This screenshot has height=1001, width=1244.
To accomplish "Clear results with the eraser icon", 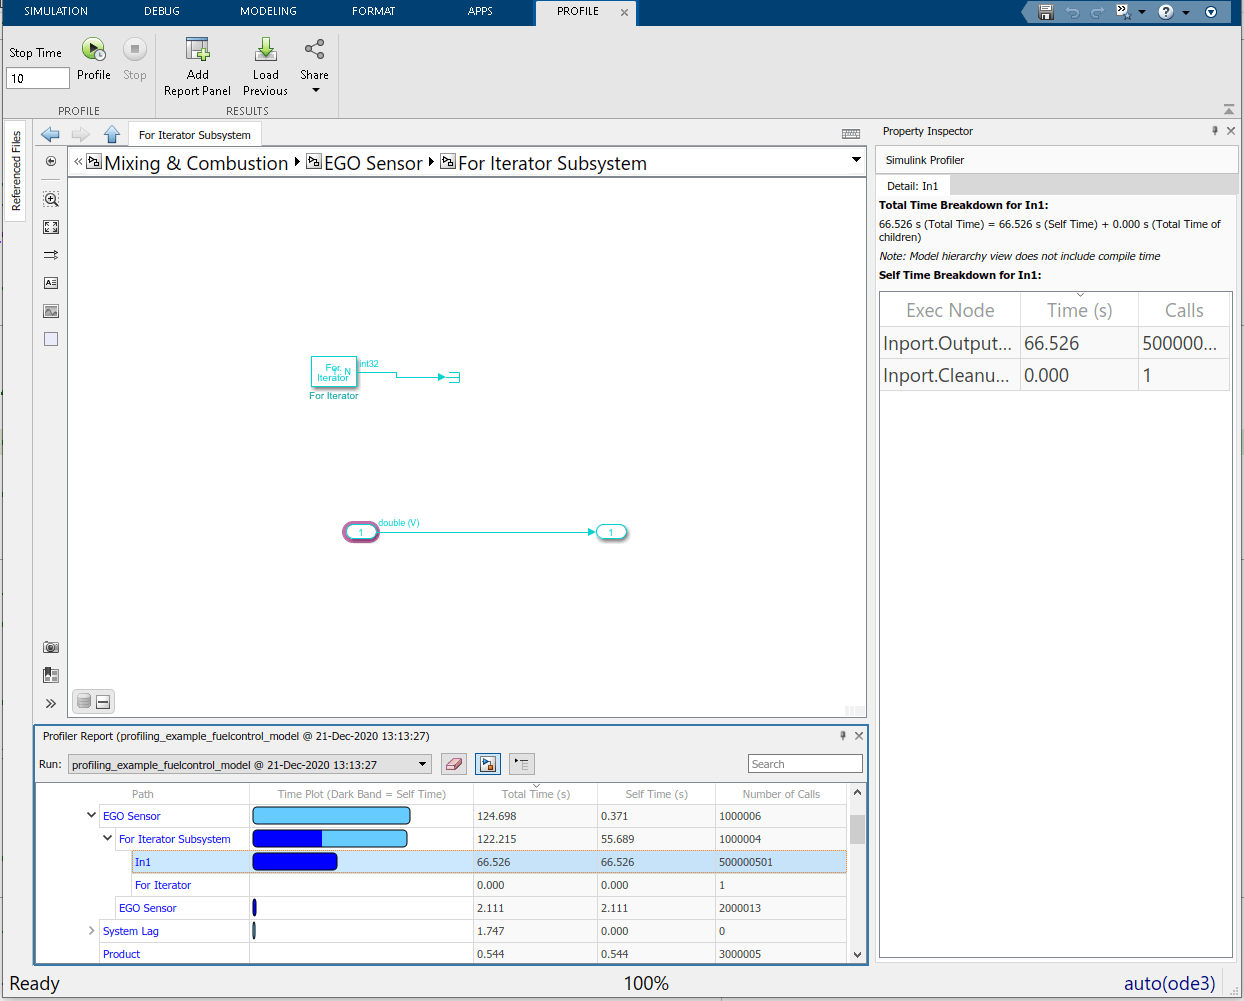I will (454, 764).
